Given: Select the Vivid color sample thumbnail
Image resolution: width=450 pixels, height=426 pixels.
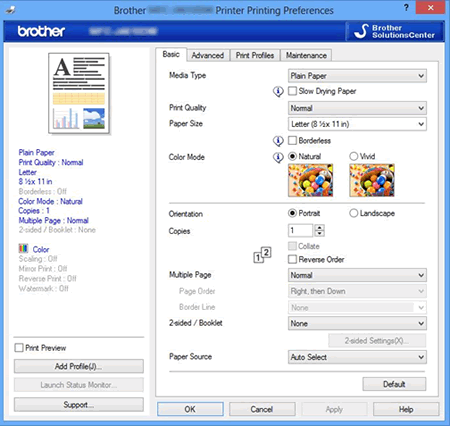Looking at the screenshot, I should point(372,180).
